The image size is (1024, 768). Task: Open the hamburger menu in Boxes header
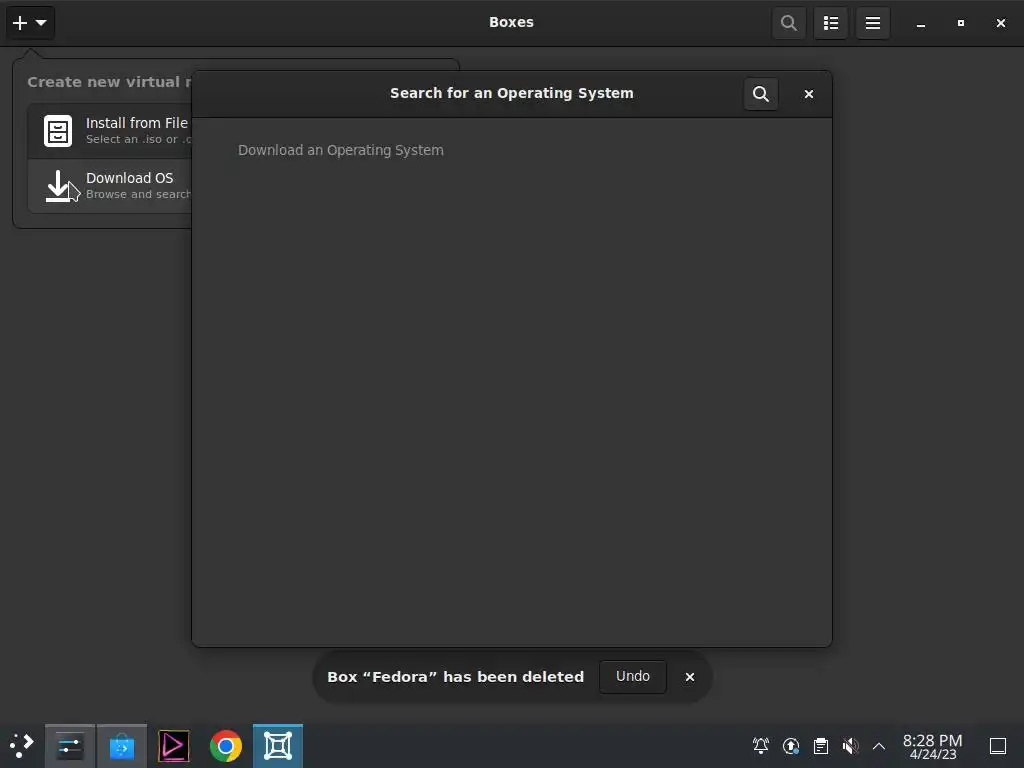pyautogui.click(x=873, y=23)
